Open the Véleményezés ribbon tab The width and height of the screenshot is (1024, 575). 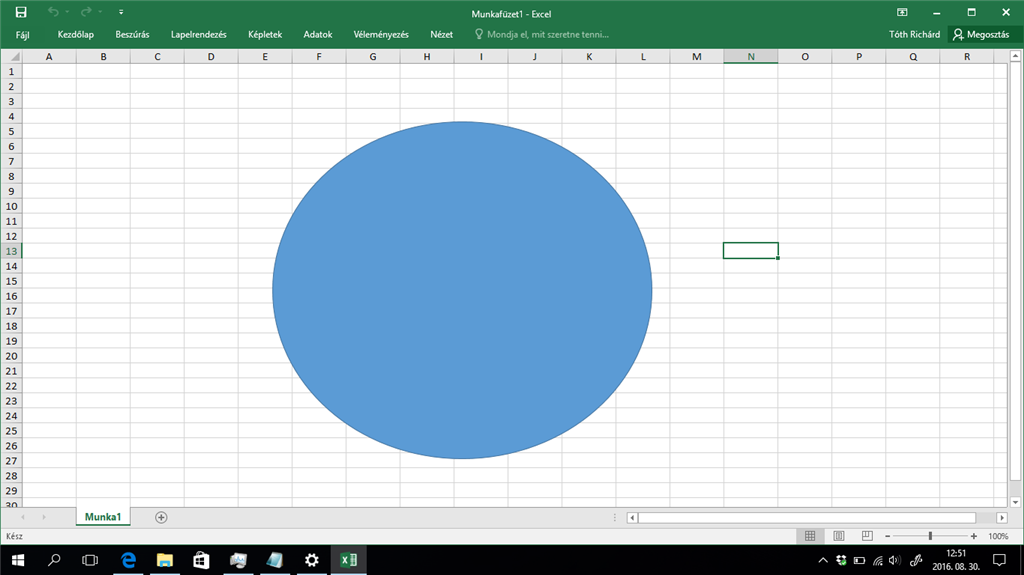pyautogui.click(x=381, y=35)
